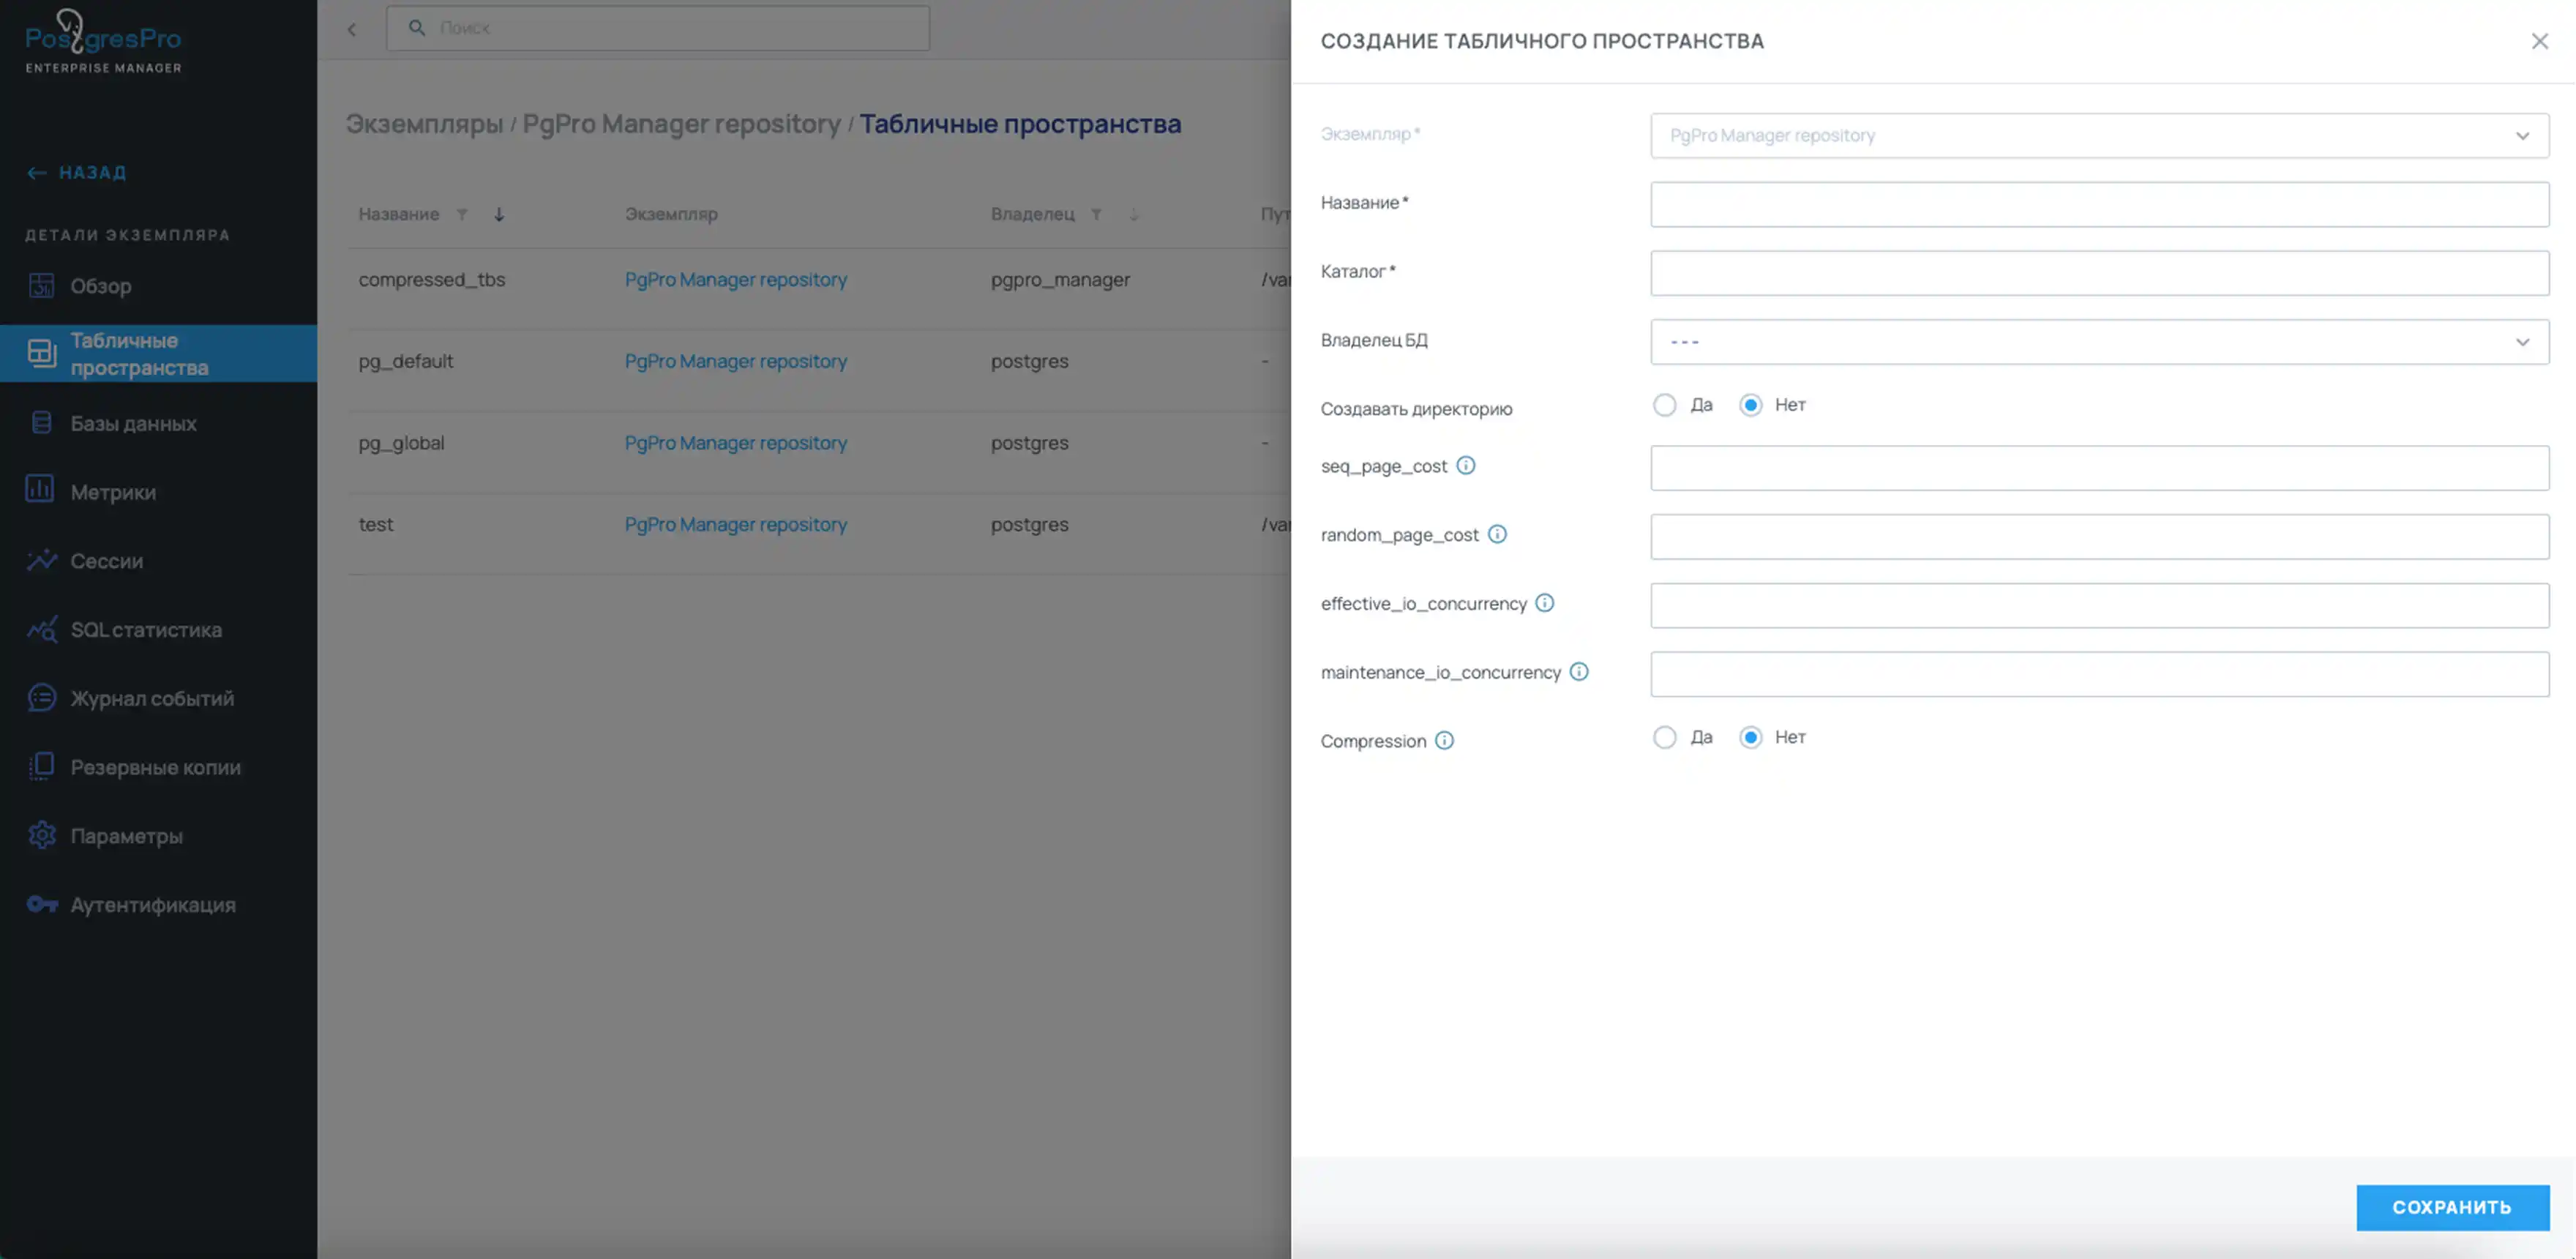This screenshot has width=2576, height=1259.
Task: Click the random_page_cost info icon
Action: [1496, 534]
